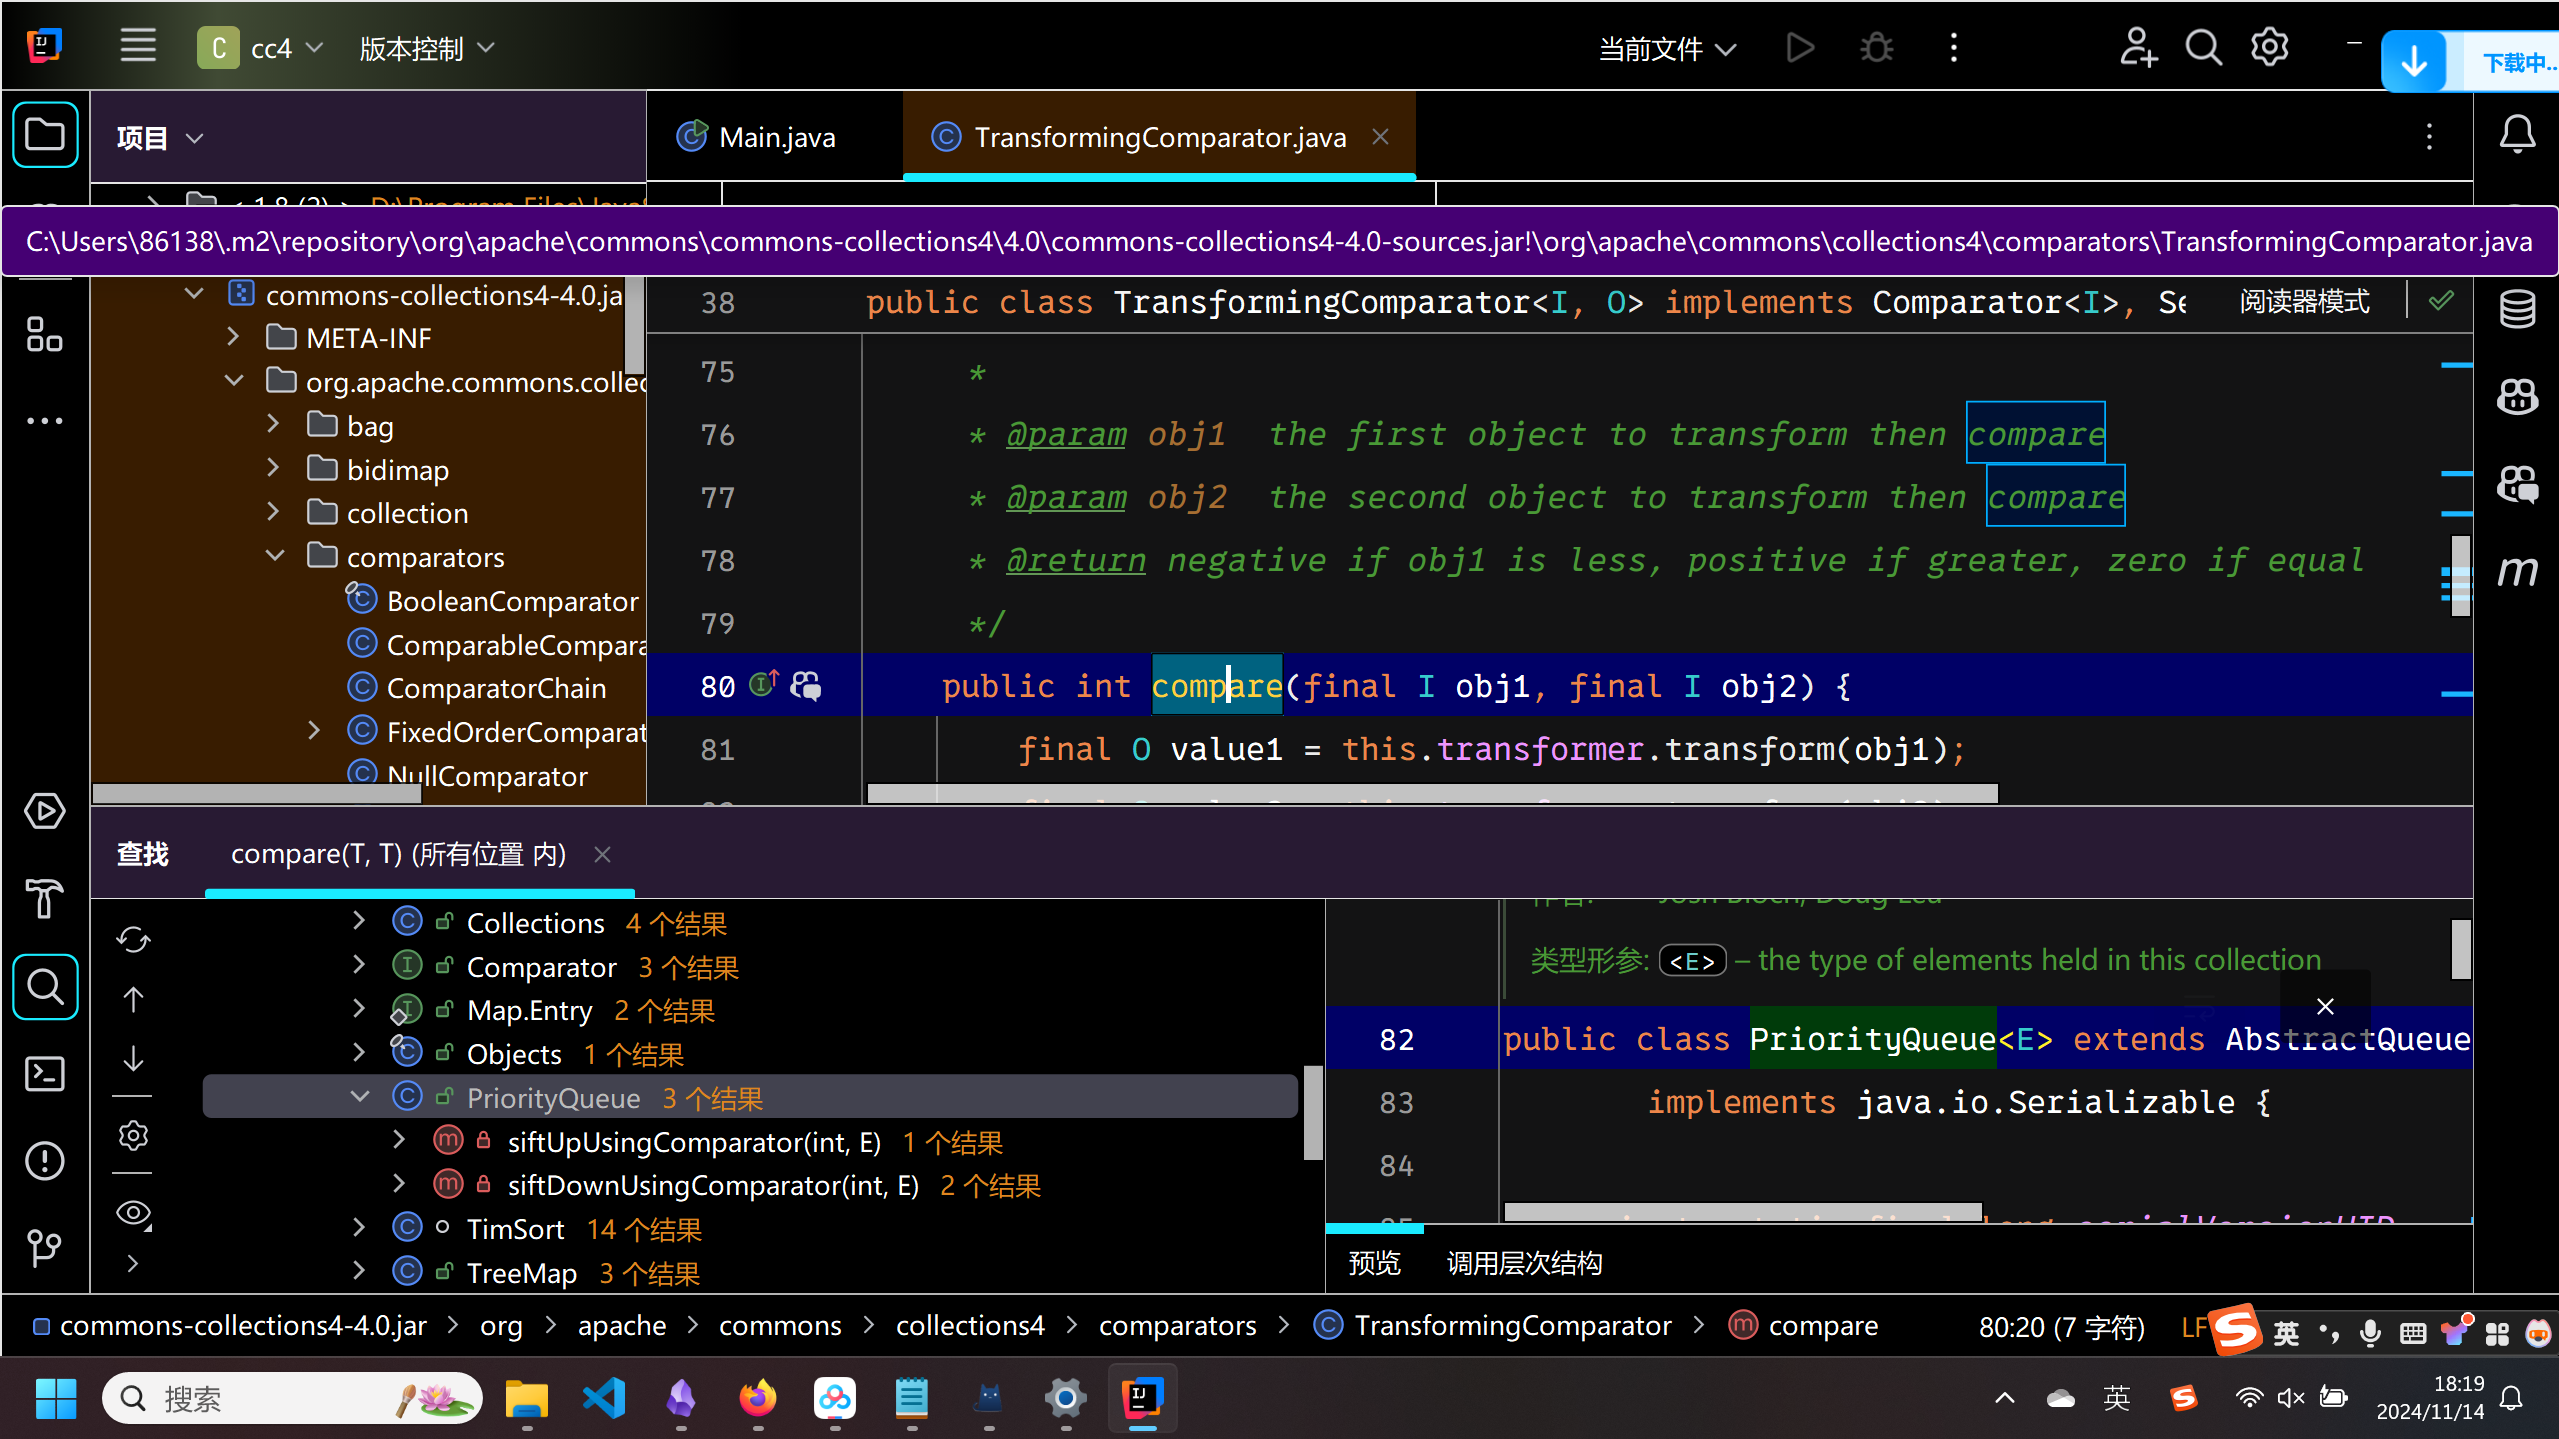The width and height of the screenshot is (2559, 1439).
Task: Expand siftDownUsingComparator results
Action: pos(399,1184)
